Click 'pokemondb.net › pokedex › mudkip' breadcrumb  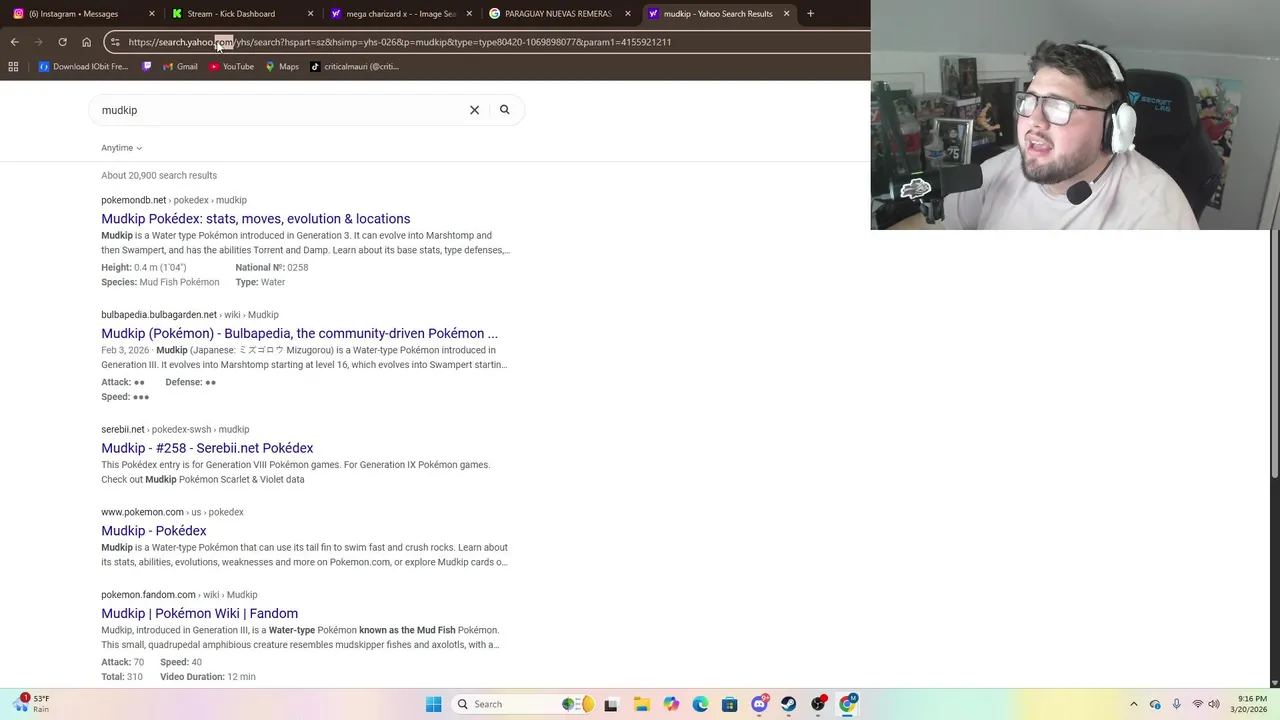(x=174, y=200)
